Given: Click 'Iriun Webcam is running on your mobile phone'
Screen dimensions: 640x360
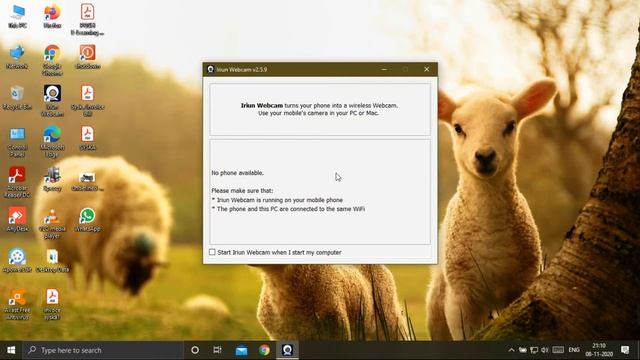Looking at the screenshot, I should click(280, 200).
